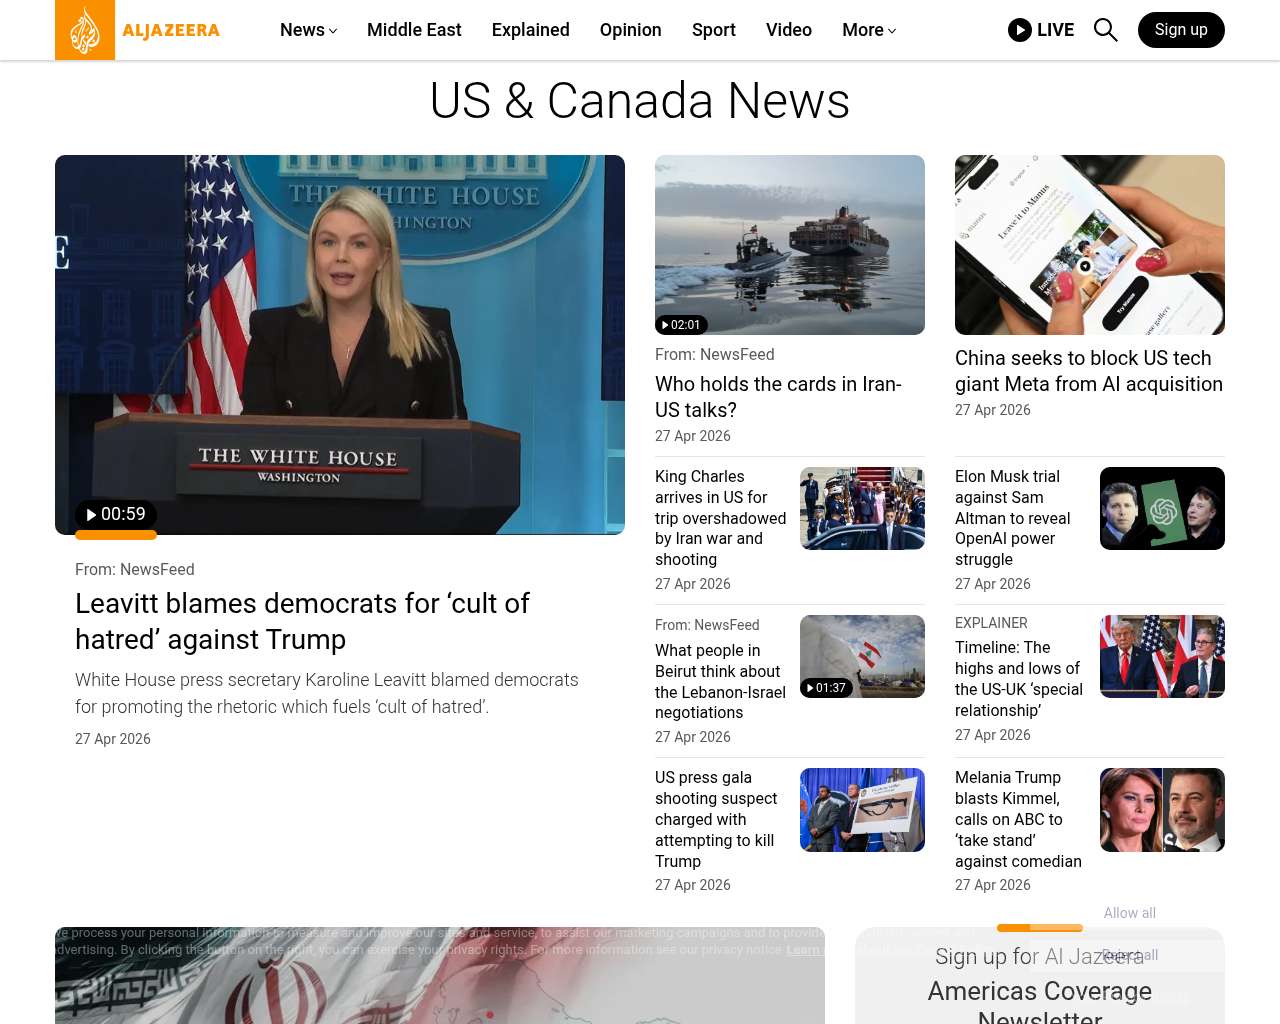Click the Sign up button
This screenshot has width=1280, height=1024.
[1181, 30]
